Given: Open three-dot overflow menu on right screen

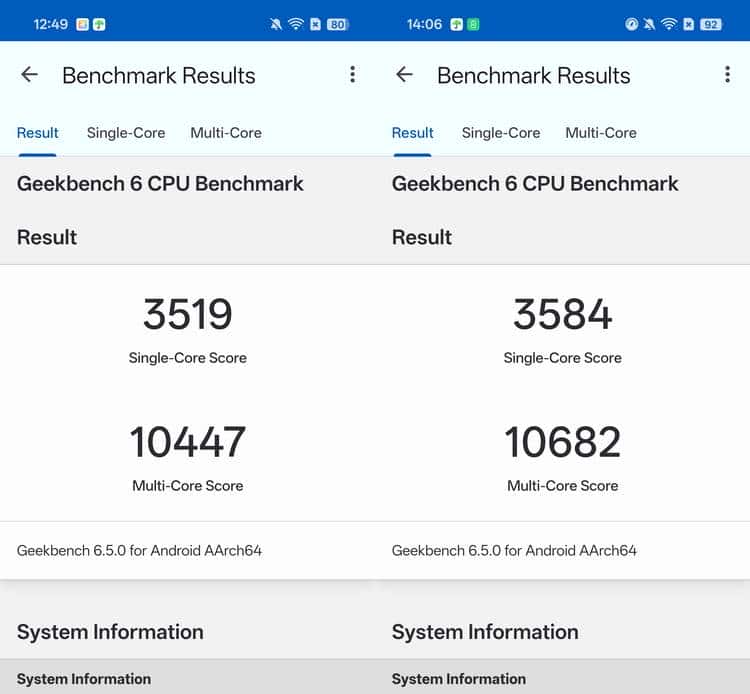Looking at the screenshot, I should 727,75.
